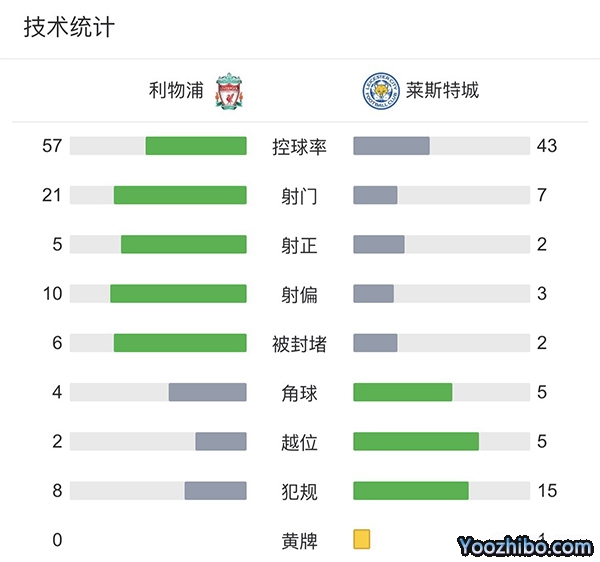Viewport: 600px width, 562px height.
Task: Click Liverpool's green possession bar
Action: coord(196,146)
